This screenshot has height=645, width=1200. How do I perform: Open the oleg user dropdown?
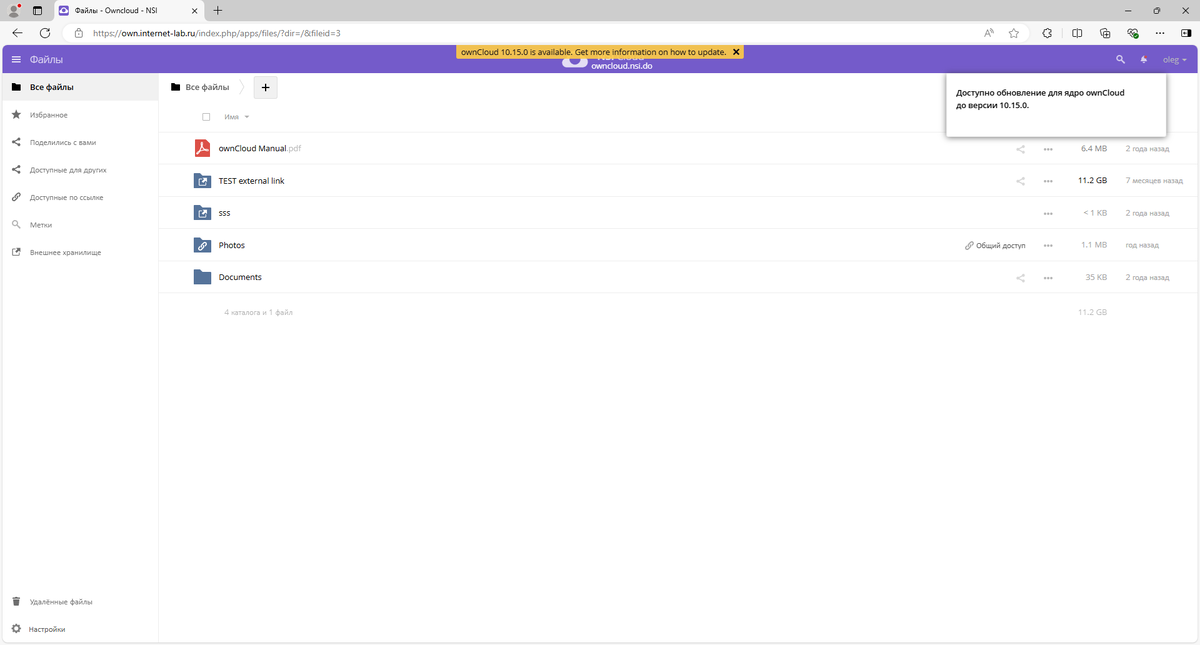coord(1175,60)
